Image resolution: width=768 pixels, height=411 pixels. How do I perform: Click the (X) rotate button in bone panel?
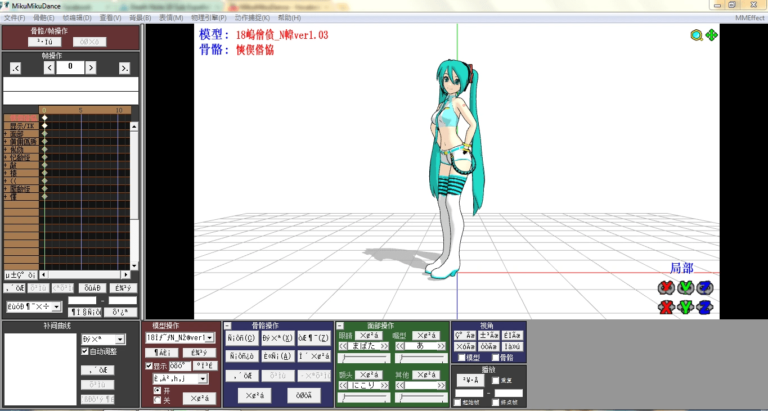point(277,338)
